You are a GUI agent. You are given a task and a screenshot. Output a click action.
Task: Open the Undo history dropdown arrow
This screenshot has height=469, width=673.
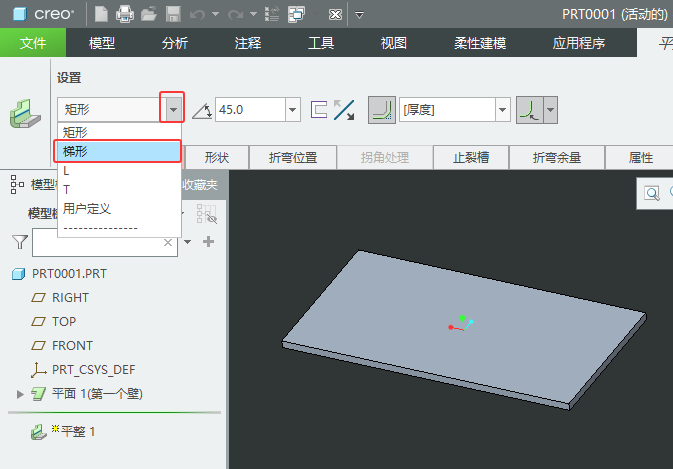click(x=215, y=15)
